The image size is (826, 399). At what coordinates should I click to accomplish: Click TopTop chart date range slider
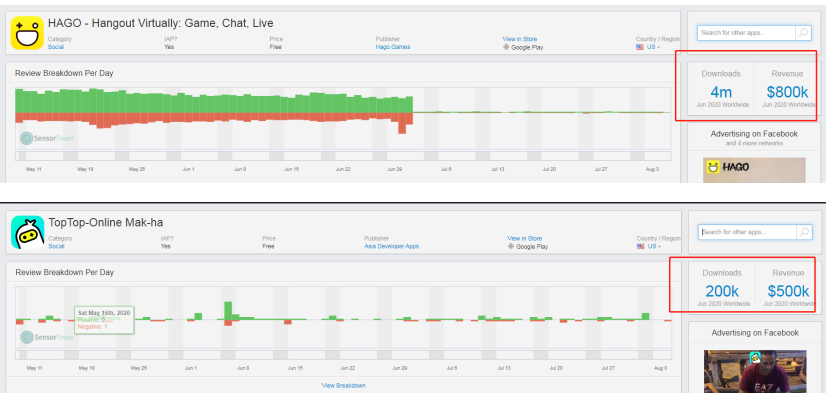click(x=343, y=355)
